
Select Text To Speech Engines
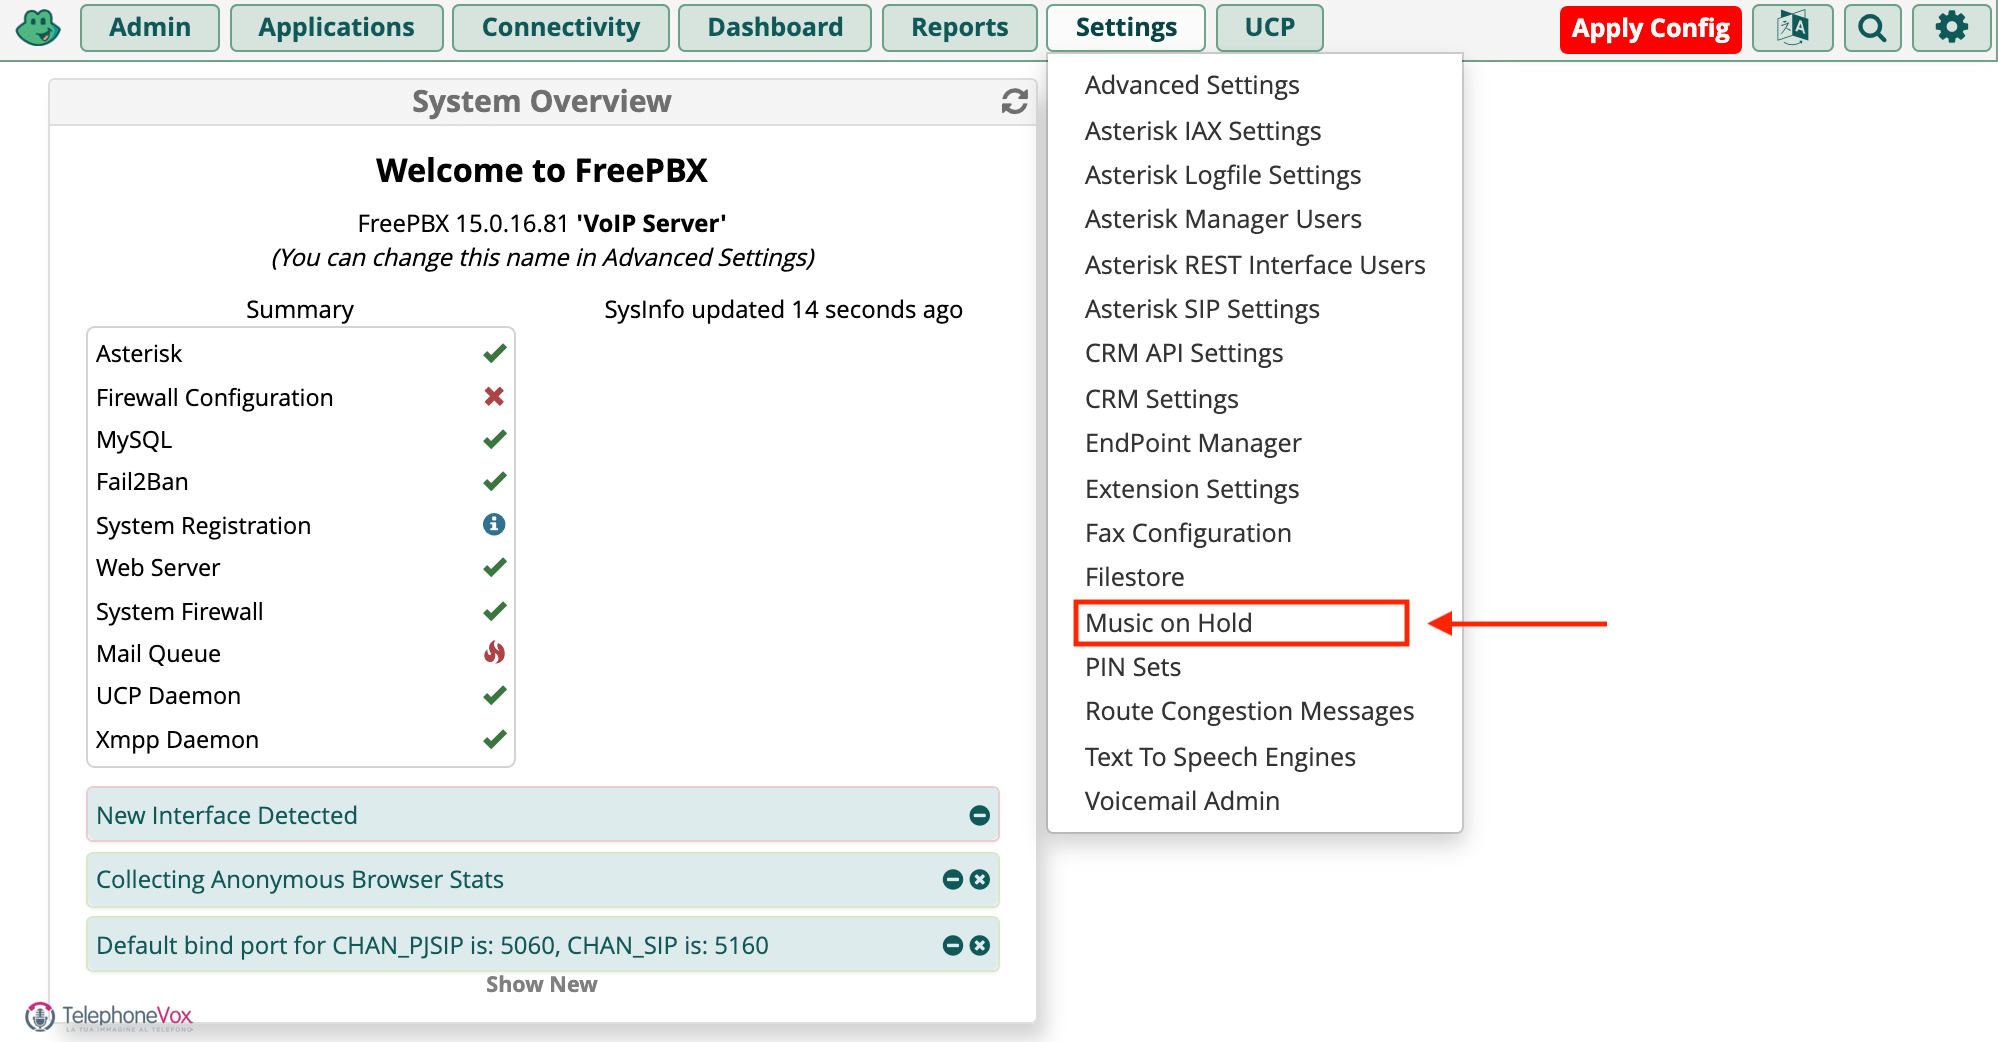point(1220,757)
